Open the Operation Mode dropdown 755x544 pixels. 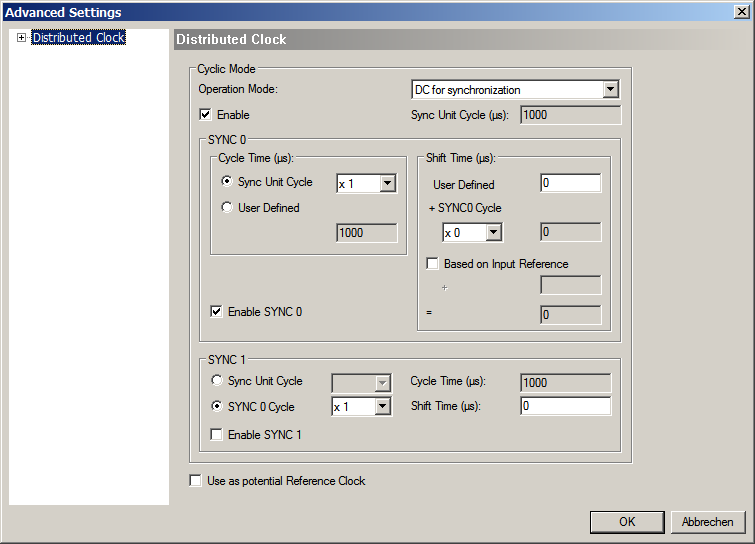(x=610, y=90)
